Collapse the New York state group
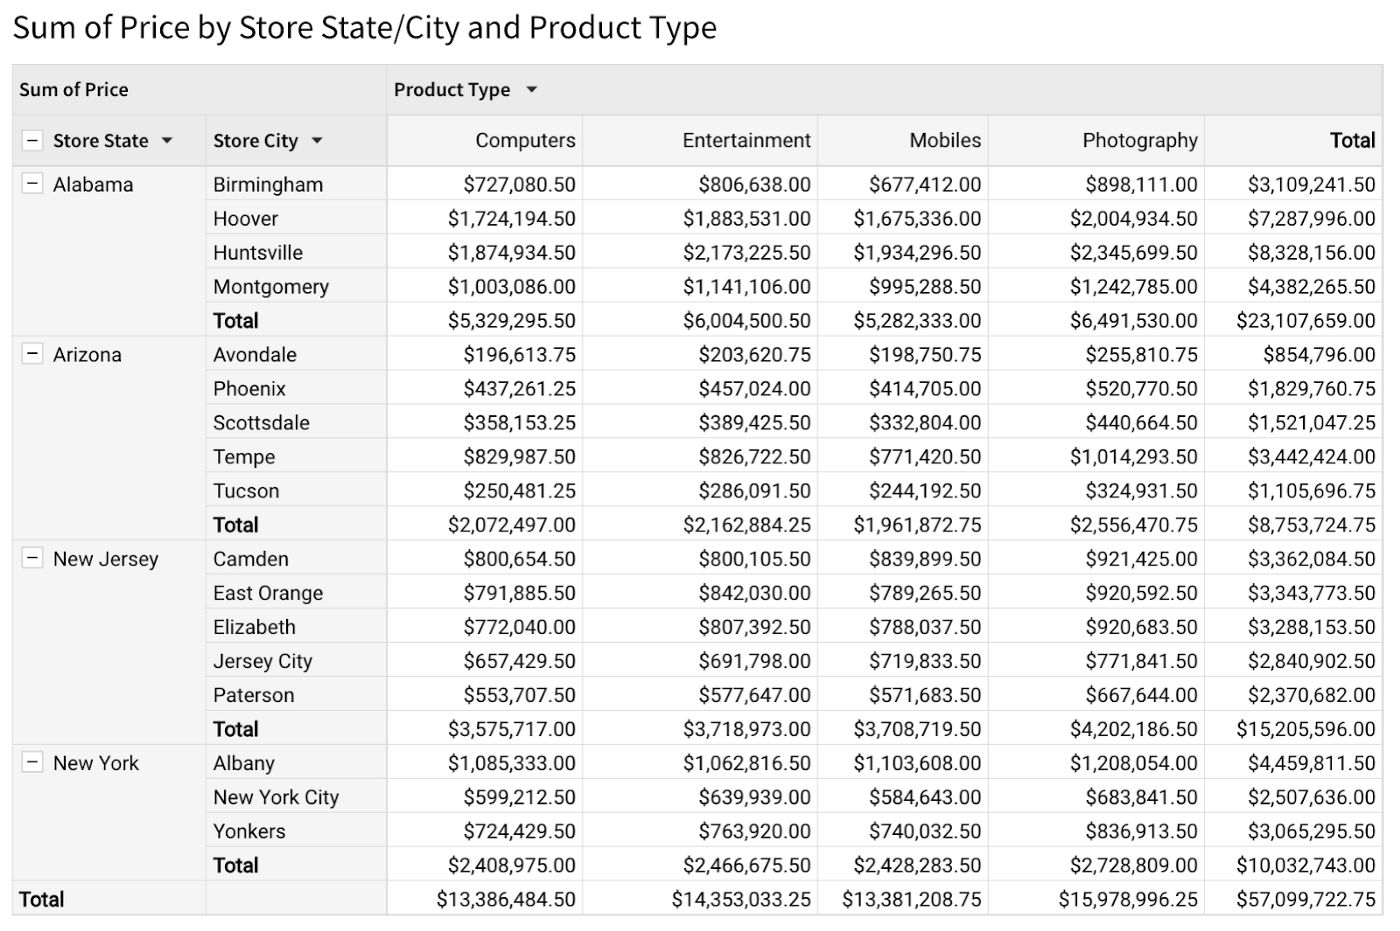Image resolution: width=1400 pixels, height=931 pixels. tap(33, 763)
